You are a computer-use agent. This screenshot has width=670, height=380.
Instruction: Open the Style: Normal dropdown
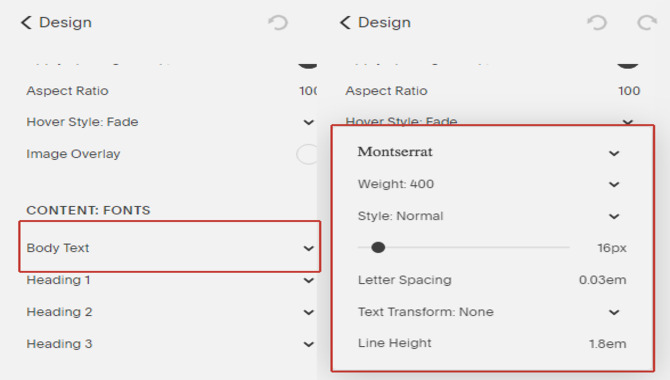[488, 216]
